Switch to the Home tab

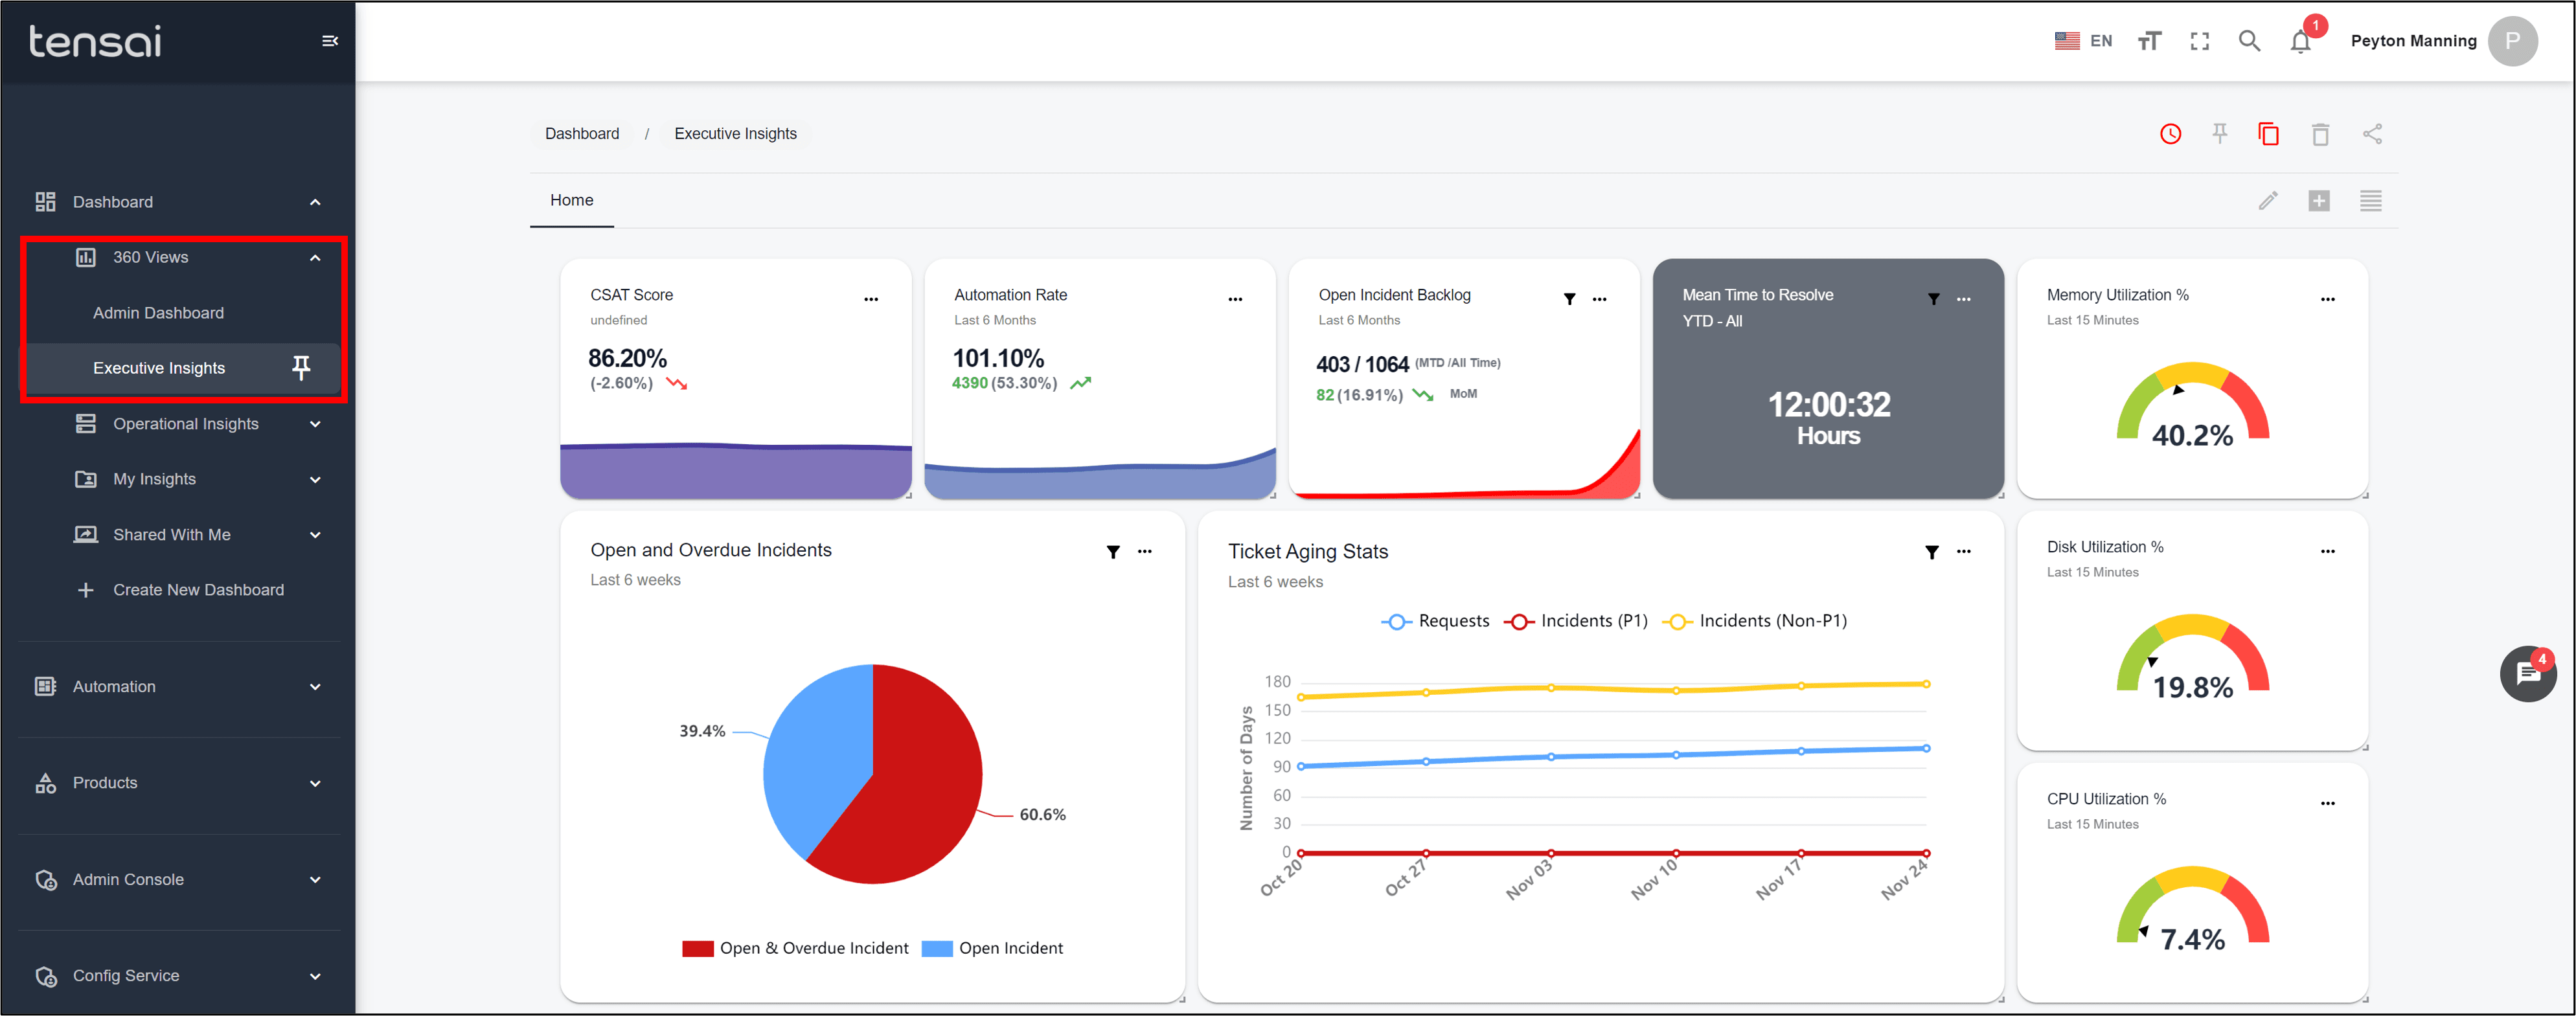click(572, 201)
